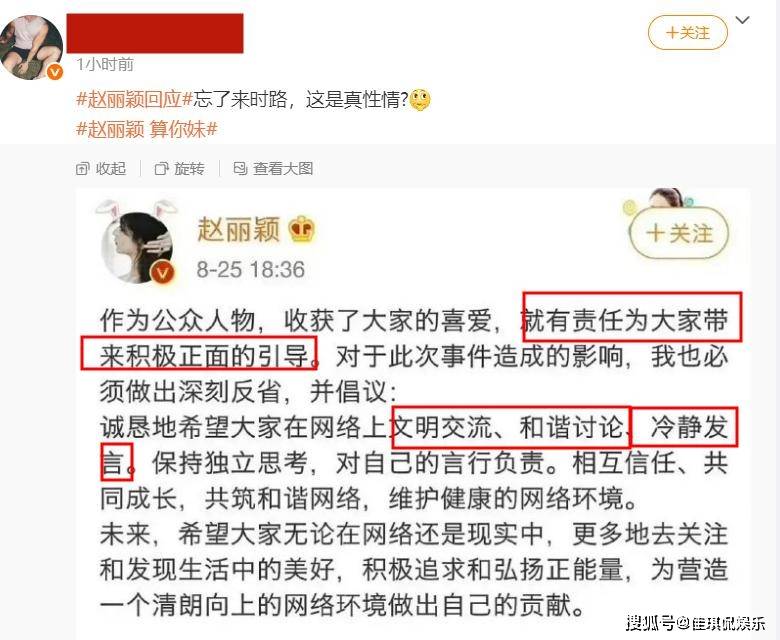The height and width of the screenshot is (640, 780).
Task: Click the poster's profile avatar
Action: (x=32, y=47)
